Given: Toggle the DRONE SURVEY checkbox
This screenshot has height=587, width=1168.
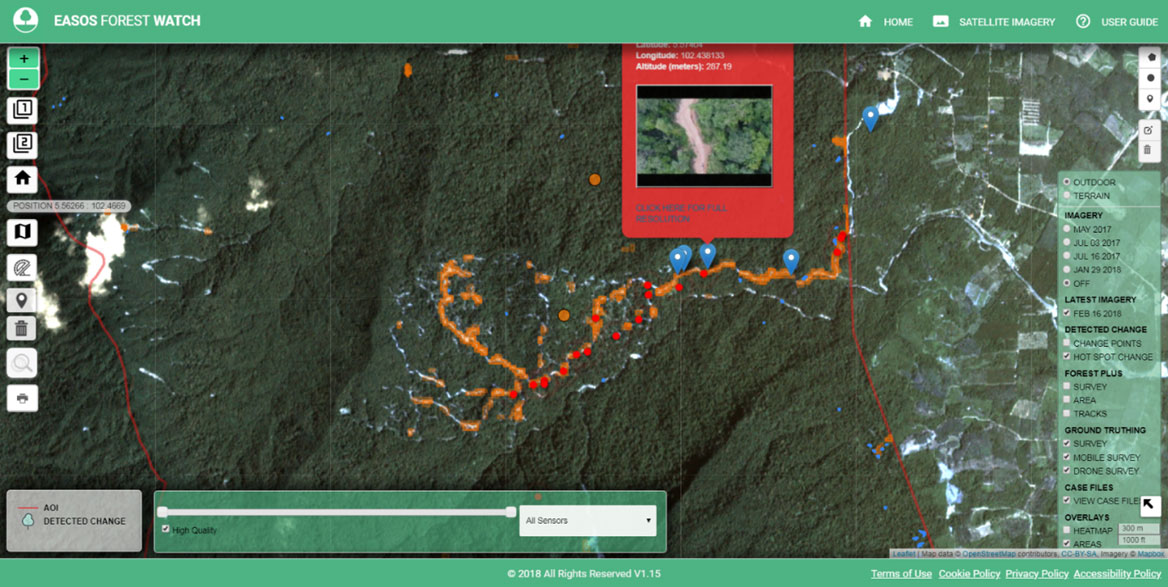Looking at the screenshot, I should (x=1067, y=471).
